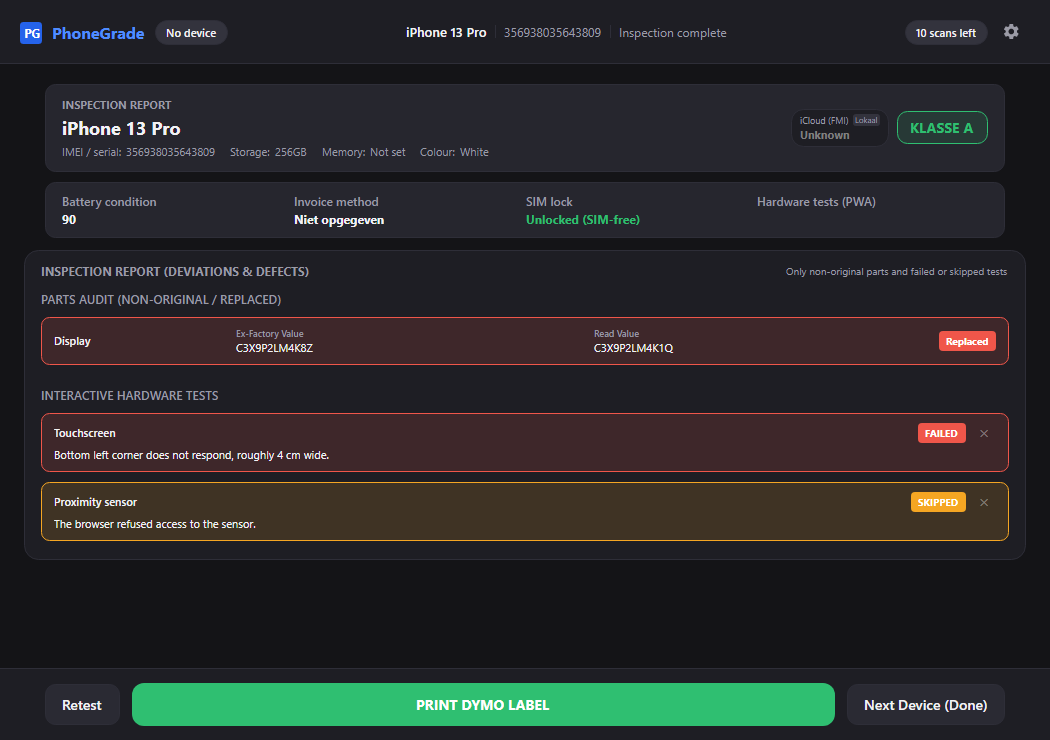Dismiss the Proximity sensor skipped row
1050x740 pixels.
pyautogui.click(x=984, y=502)
